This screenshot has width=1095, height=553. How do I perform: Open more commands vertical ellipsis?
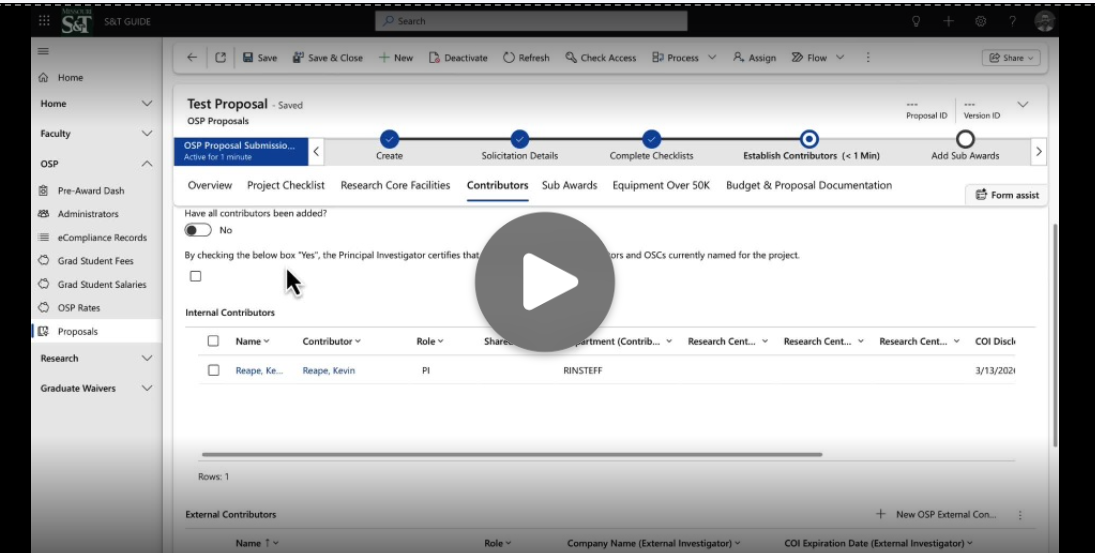[868, 57]
